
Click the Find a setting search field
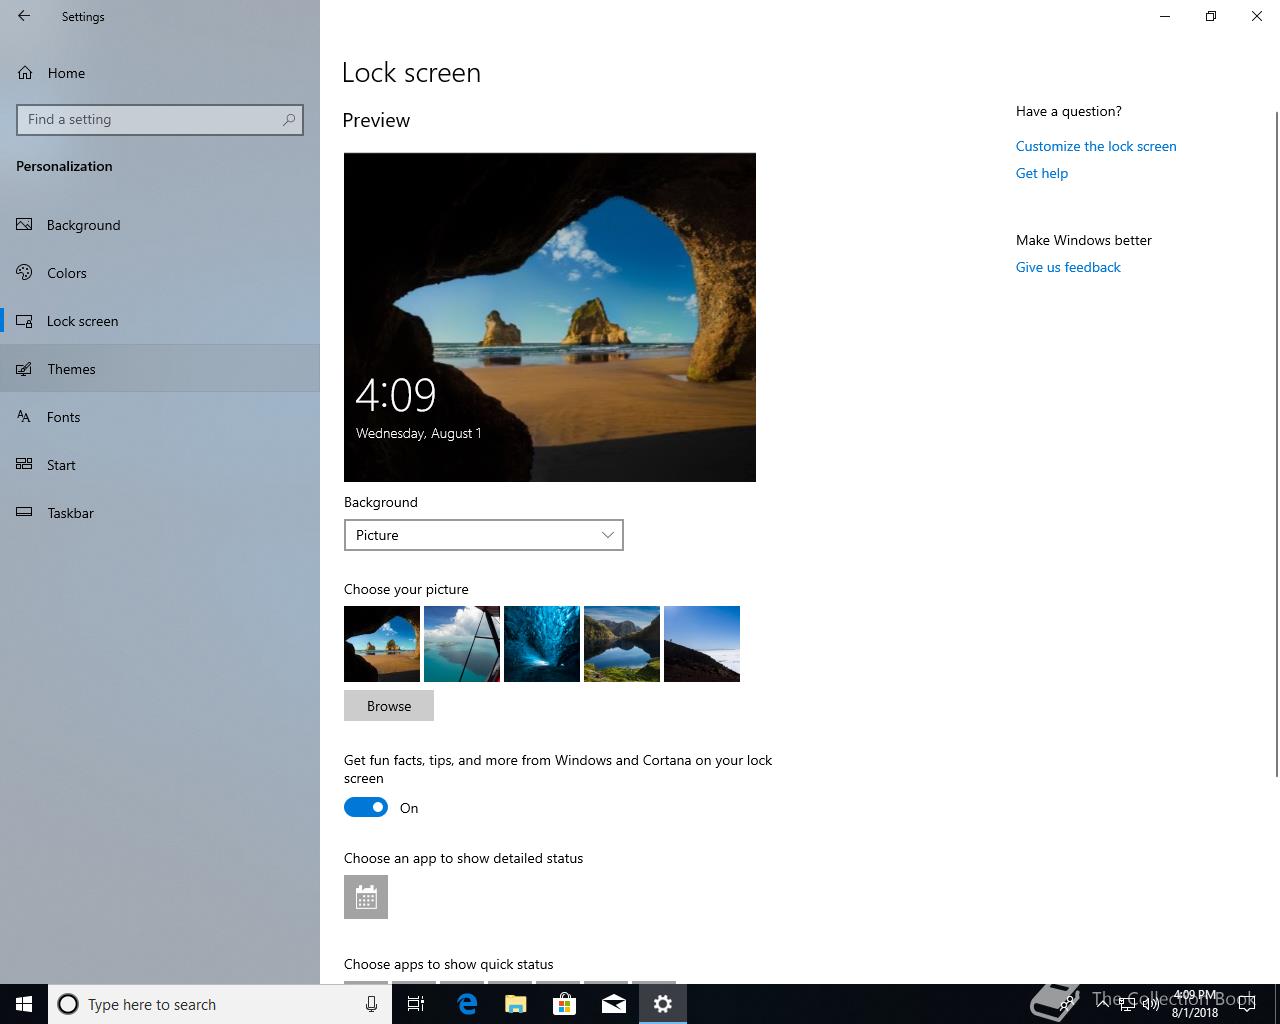point(160,119)
